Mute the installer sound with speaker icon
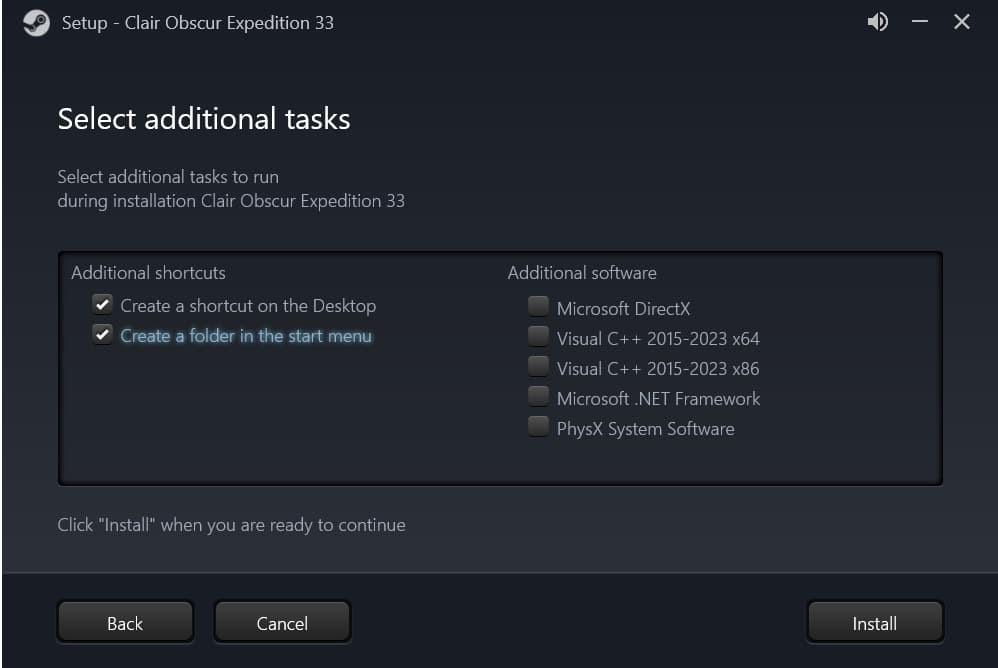 (x=877, y=22)
